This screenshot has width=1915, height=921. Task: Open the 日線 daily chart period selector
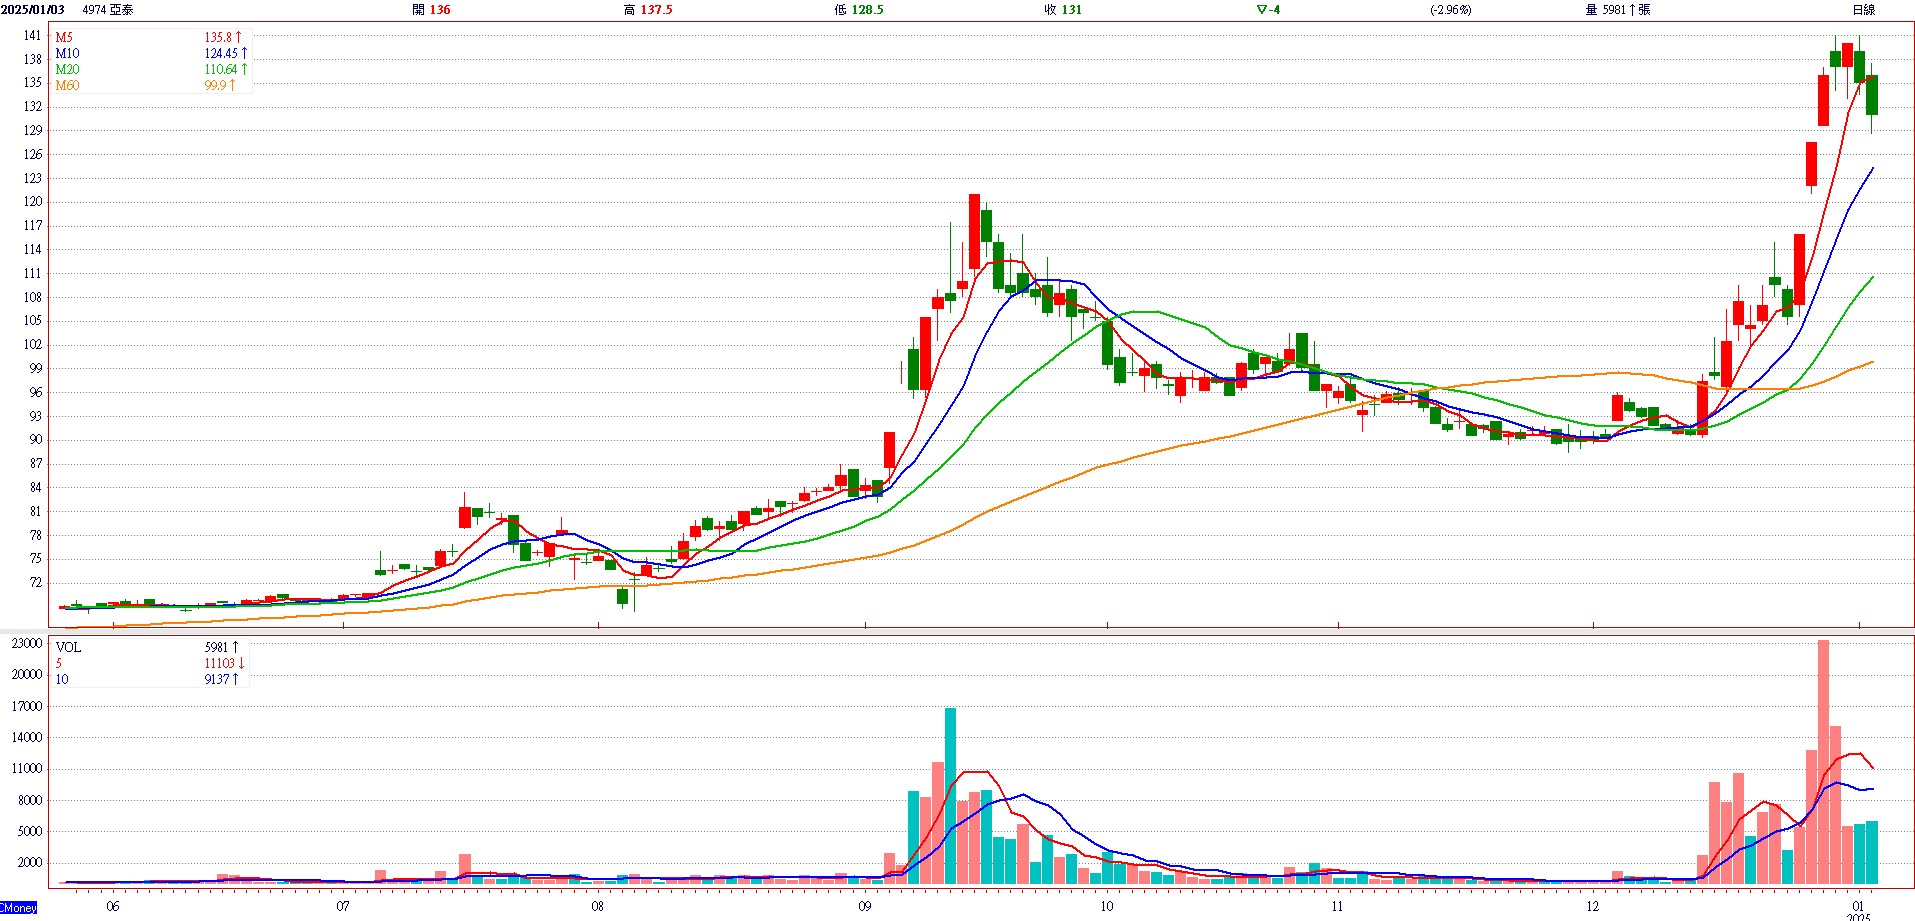(1863, 10)
